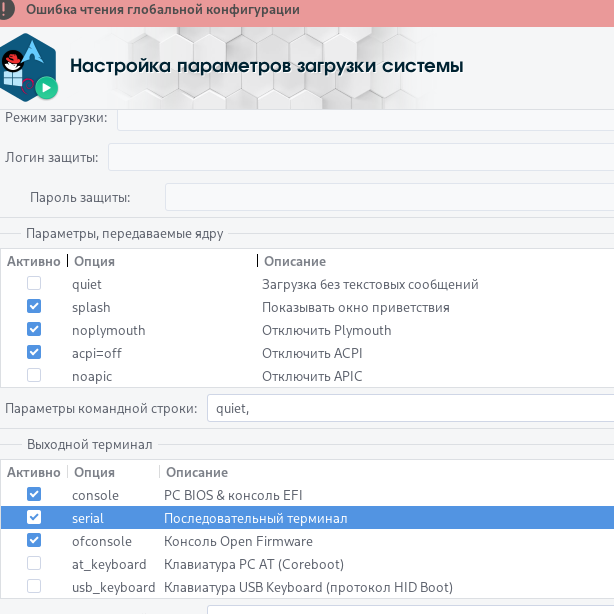Screen dimensions: 614x614
Task: Click description 'Отключить APIC'
Action: click(312, 377)
